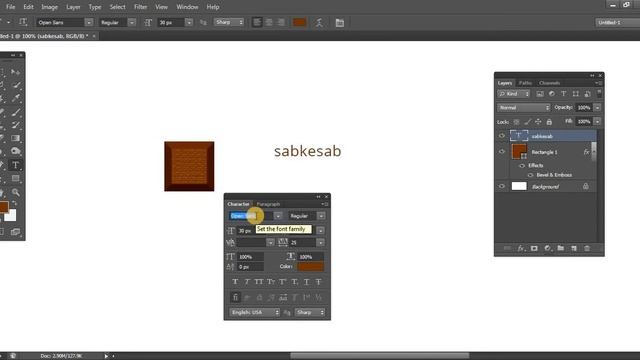Open English: USA language dropdown

254,312
